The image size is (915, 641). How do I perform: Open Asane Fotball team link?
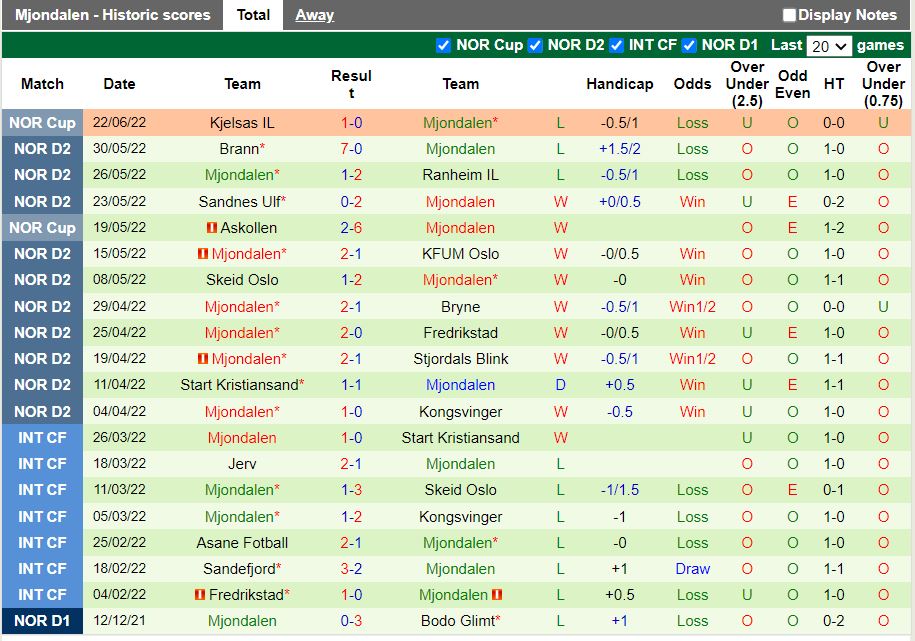(x=242, y=543)
